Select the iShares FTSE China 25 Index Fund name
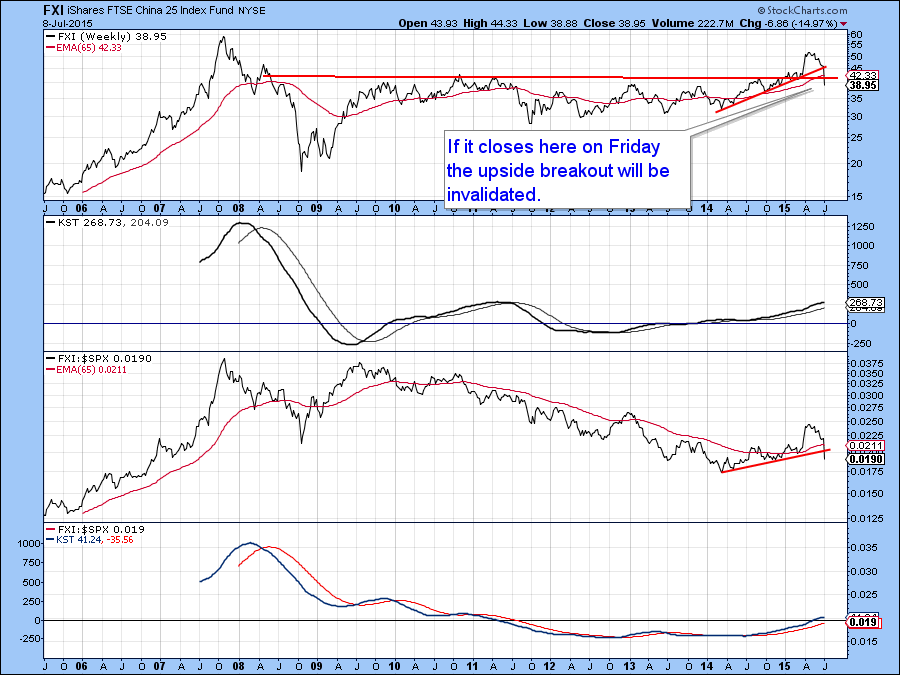This screenshot has height=675, width=900. 150,11
